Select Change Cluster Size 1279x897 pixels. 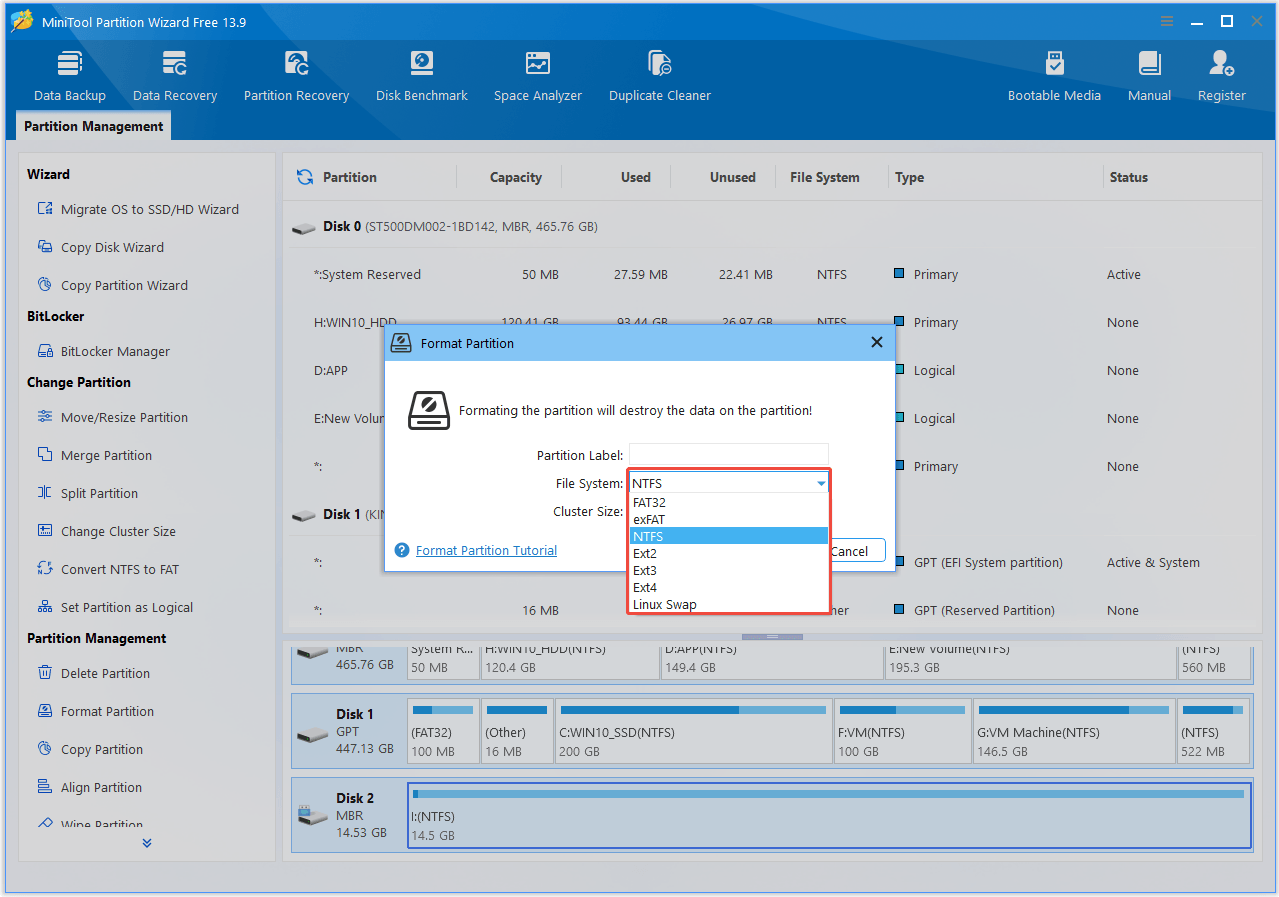click(x=106, y=531)
